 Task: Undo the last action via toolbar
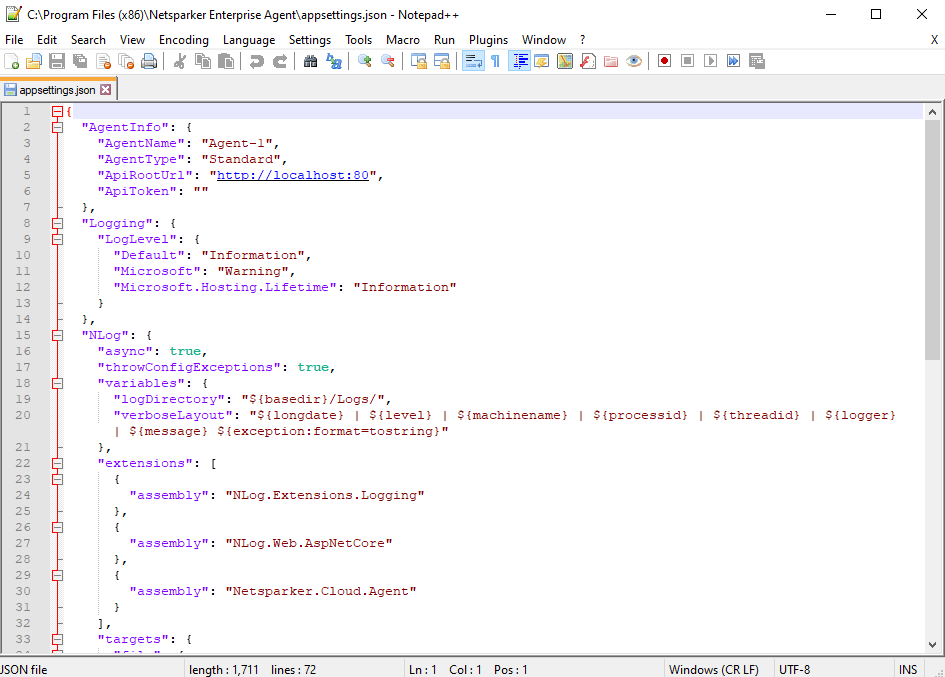click(x=257, y=61)
